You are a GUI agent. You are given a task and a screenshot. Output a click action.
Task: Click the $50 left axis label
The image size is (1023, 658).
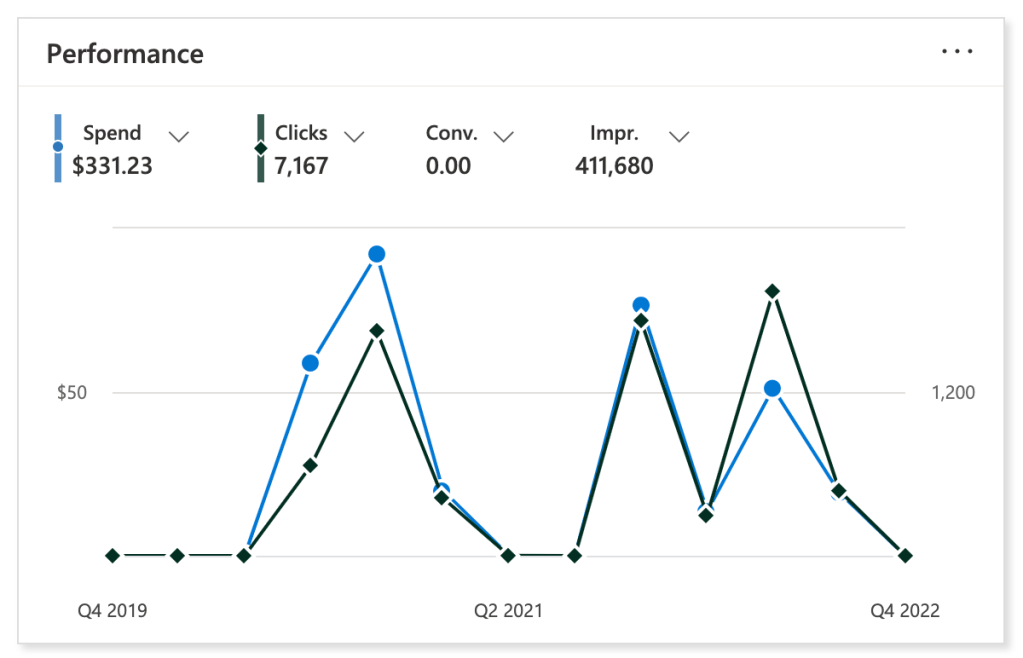point(71,392)
